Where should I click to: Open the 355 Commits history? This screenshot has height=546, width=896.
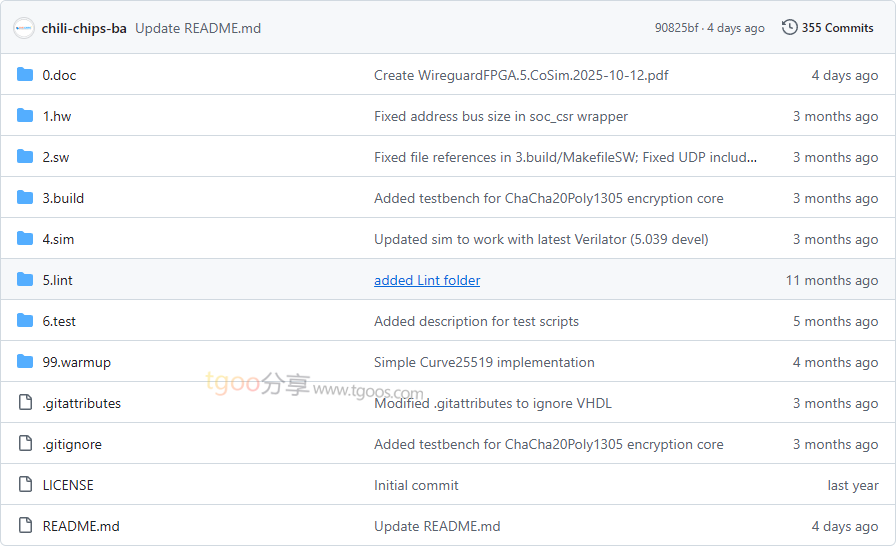pos(837,28)
